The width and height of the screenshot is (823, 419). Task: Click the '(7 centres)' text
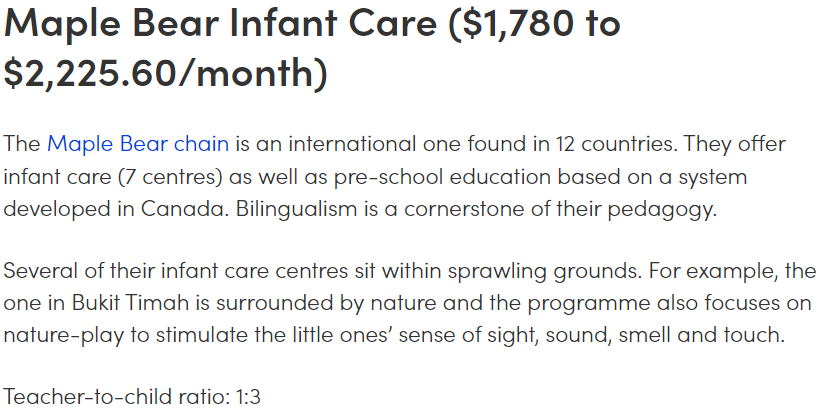click(x=171, y=177)
